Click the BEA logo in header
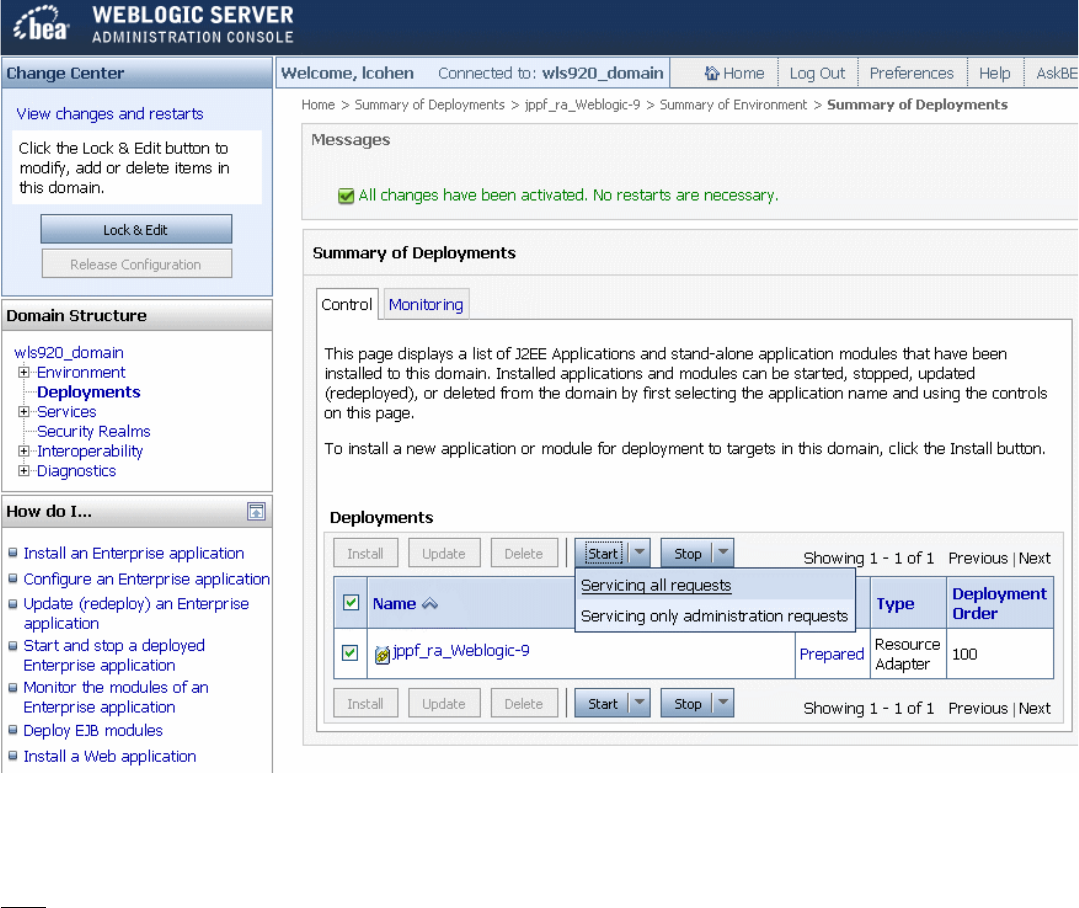 41,23
